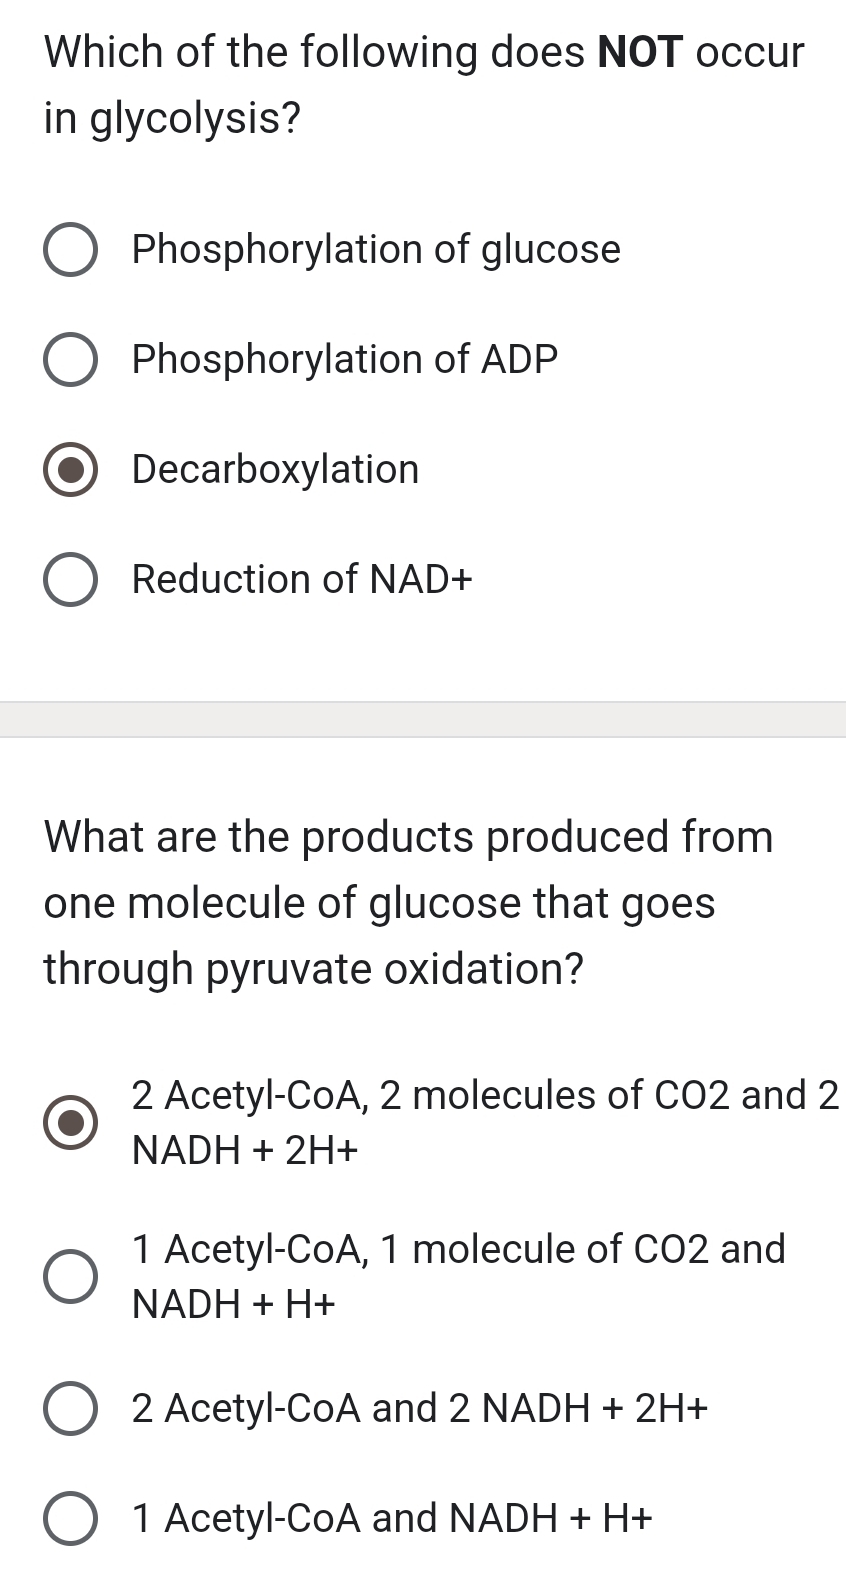Select the 1 Acetyl-CoA and NADH + H+ option

coord(70,1518)
